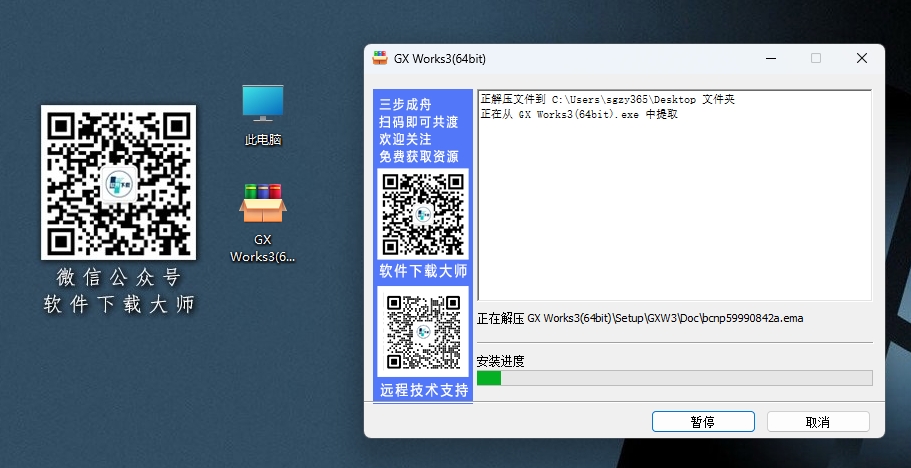Viewport: 911px width, 468px height.
Task: Click the 欢迎关注 text in the sidebar
Action: pos(406,139)
